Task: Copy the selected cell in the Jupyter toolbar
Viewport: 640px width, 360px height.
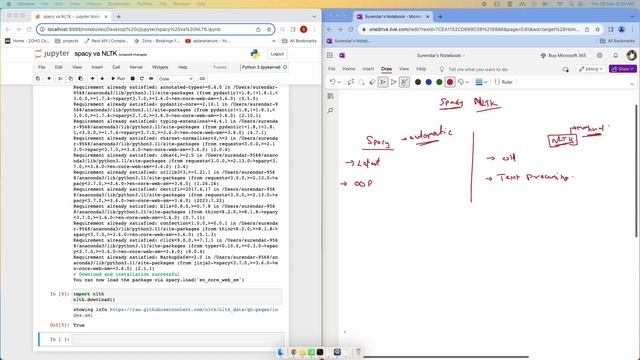Action: pos(70,78)
